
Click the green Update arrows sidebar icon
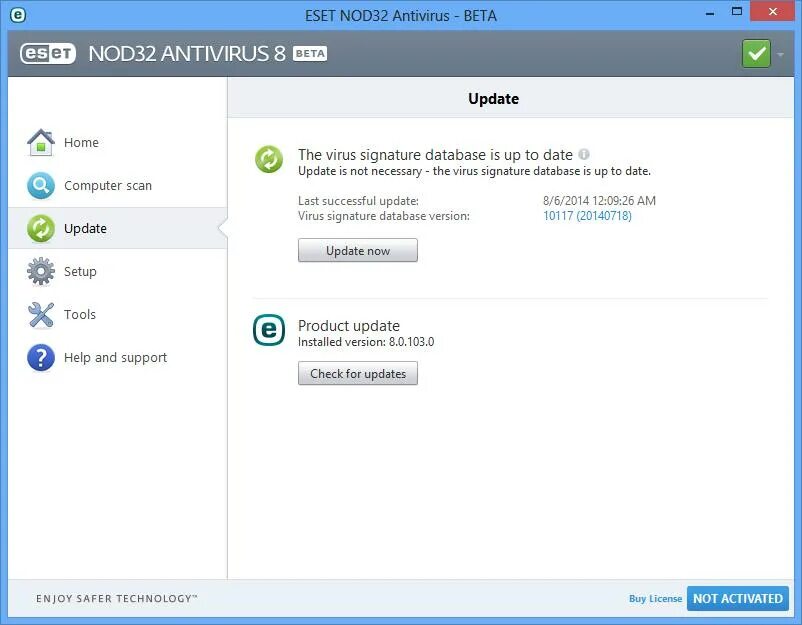(41, 228)
